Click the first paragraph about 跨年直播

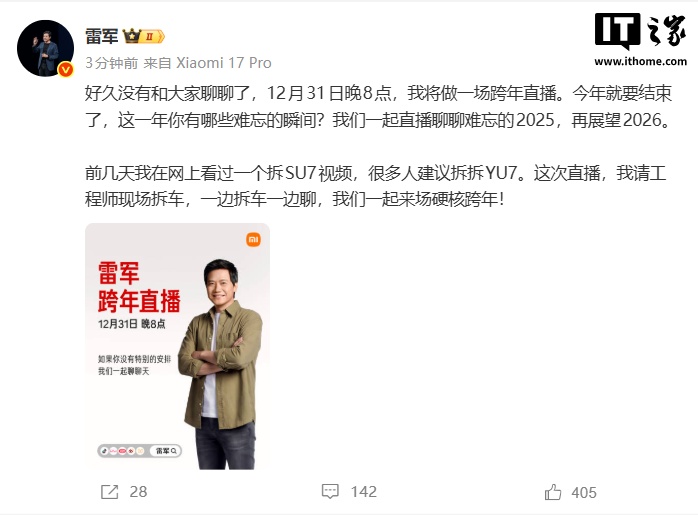point(378,106)
